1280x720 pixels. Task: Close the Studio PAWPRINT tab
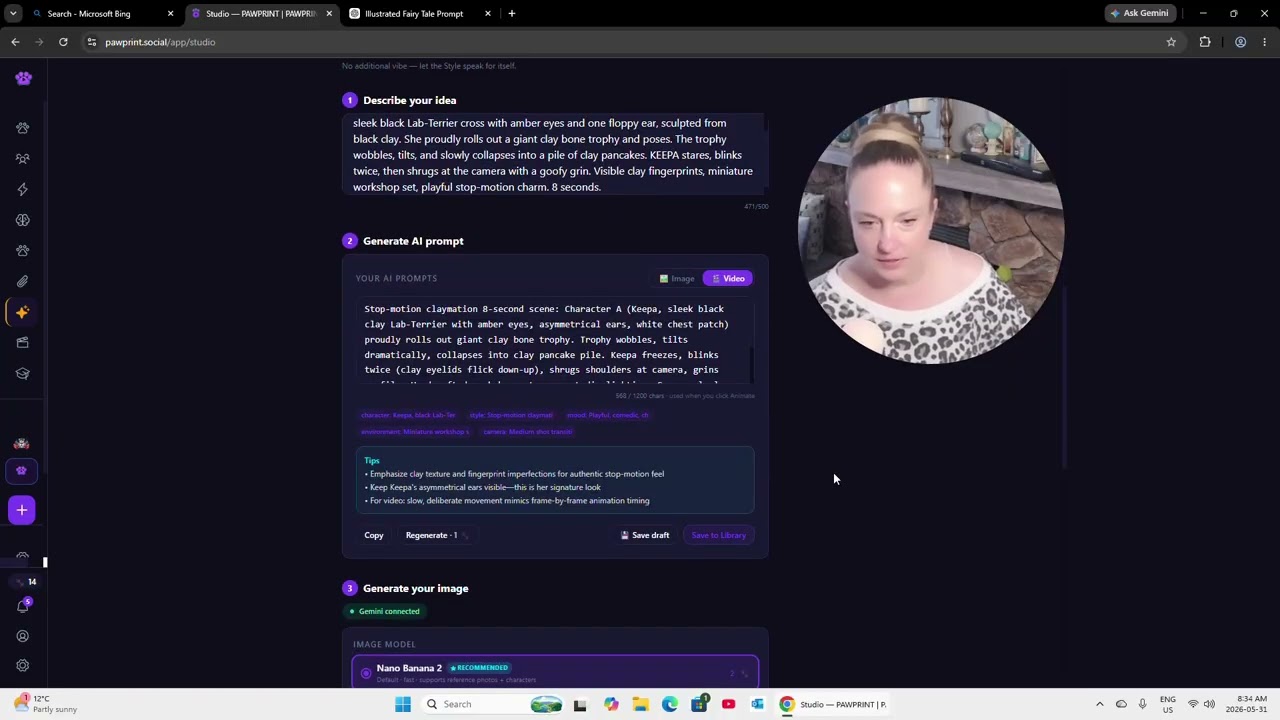click(329, 14)
